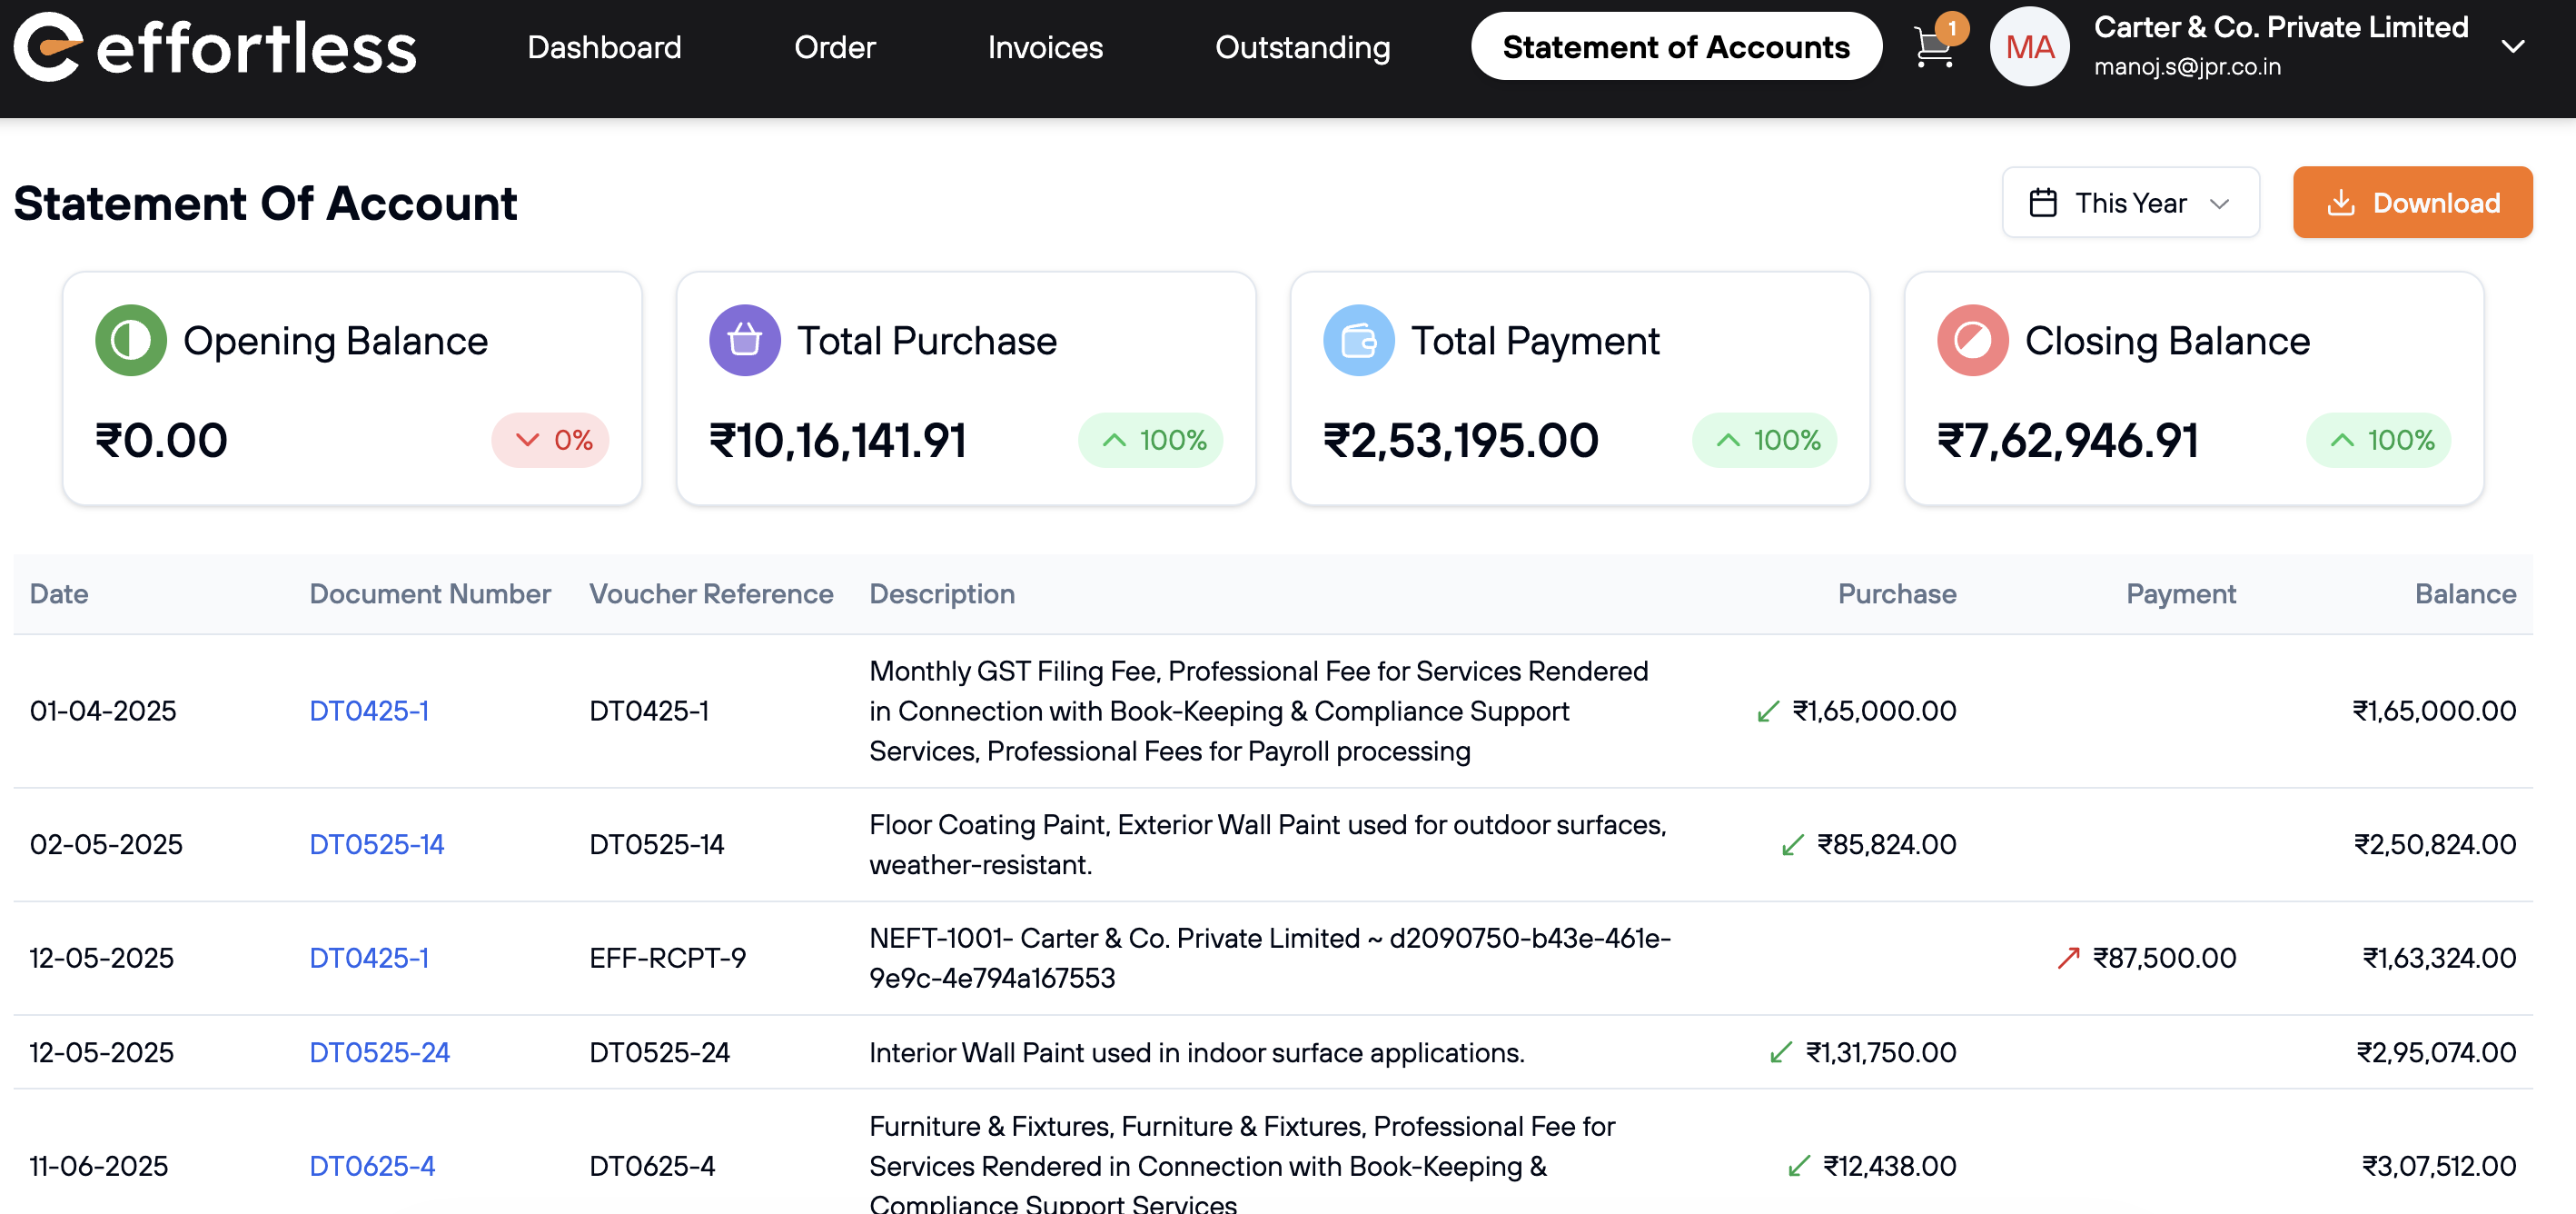The height and width of the screenshot is (1214, 2576).
Task: Open the Outstanding menu item
Action: [1302, 47]
